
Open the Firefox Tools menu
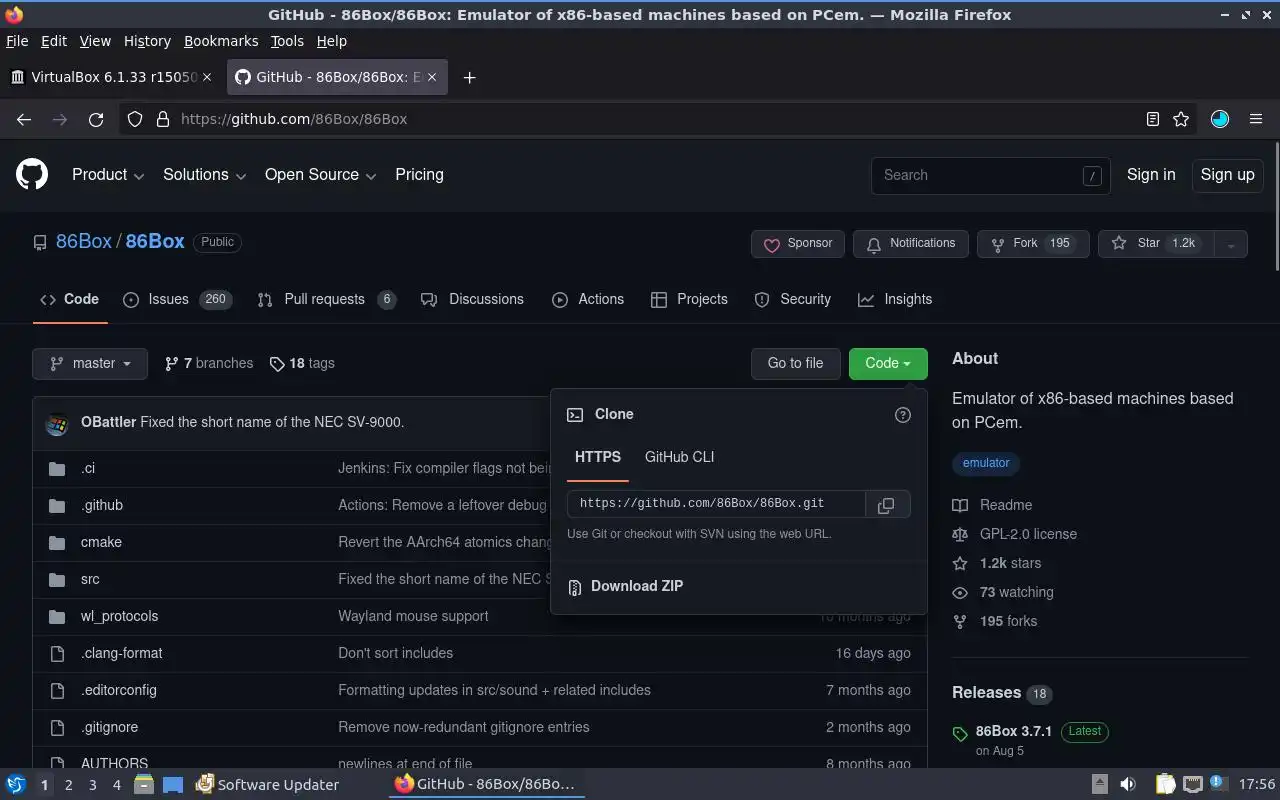[x=287, y=41]
